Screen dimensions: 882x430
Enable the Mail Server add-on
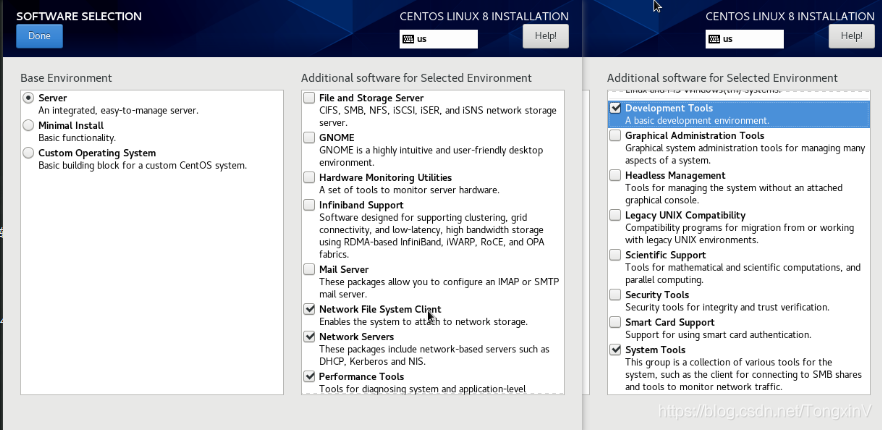point(309,269)
